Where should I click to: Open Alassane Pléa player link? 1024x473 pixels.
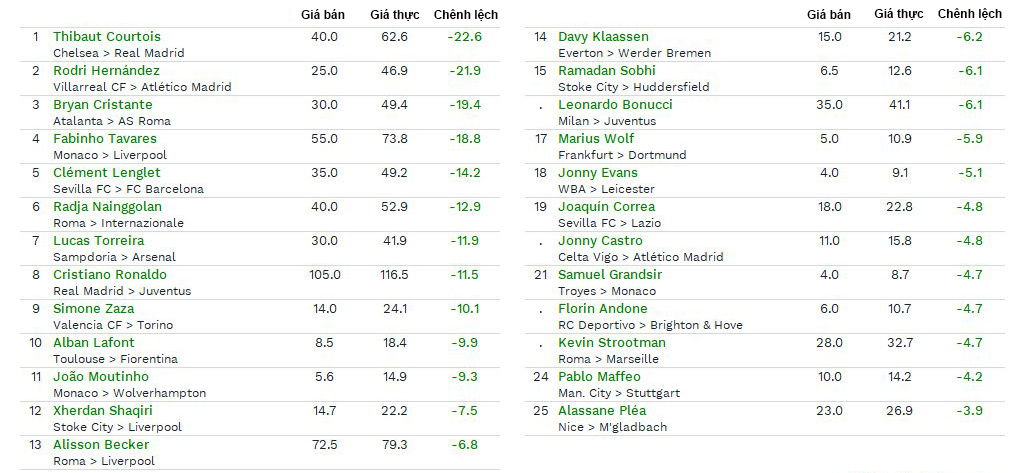click(602, 410)
